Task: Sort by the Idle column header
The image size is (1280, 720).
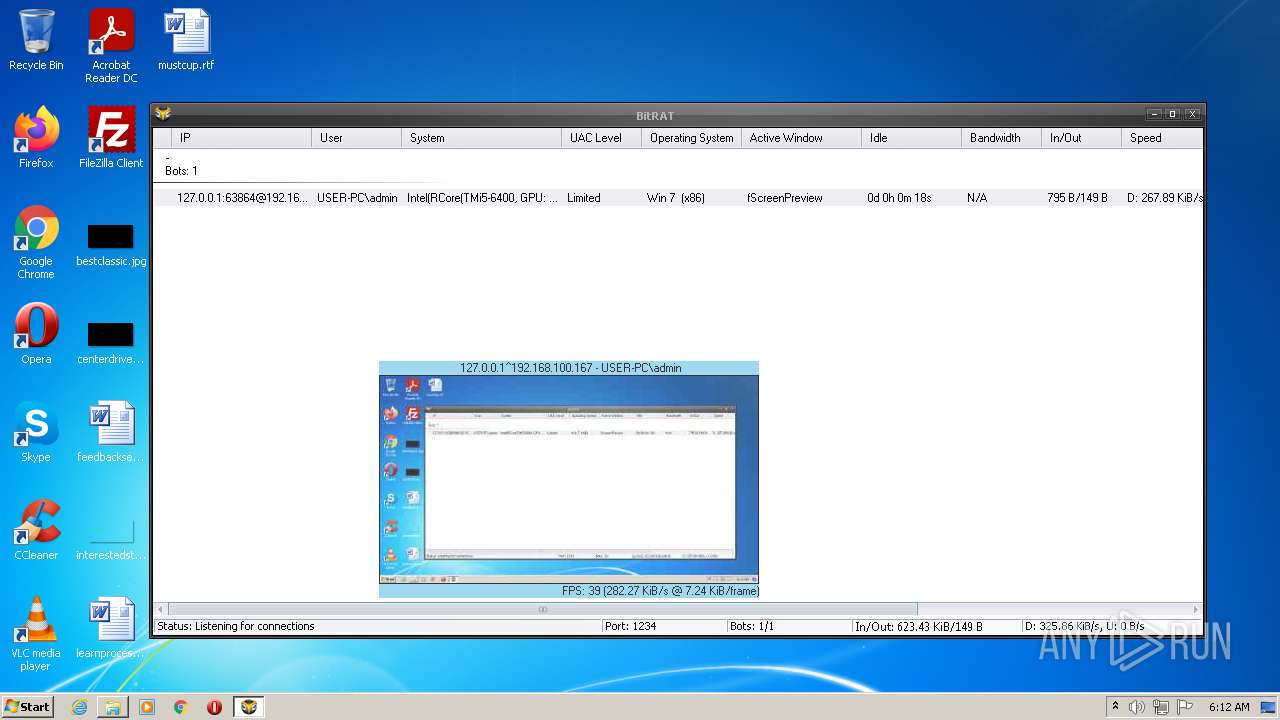Action: click(911, 138)
